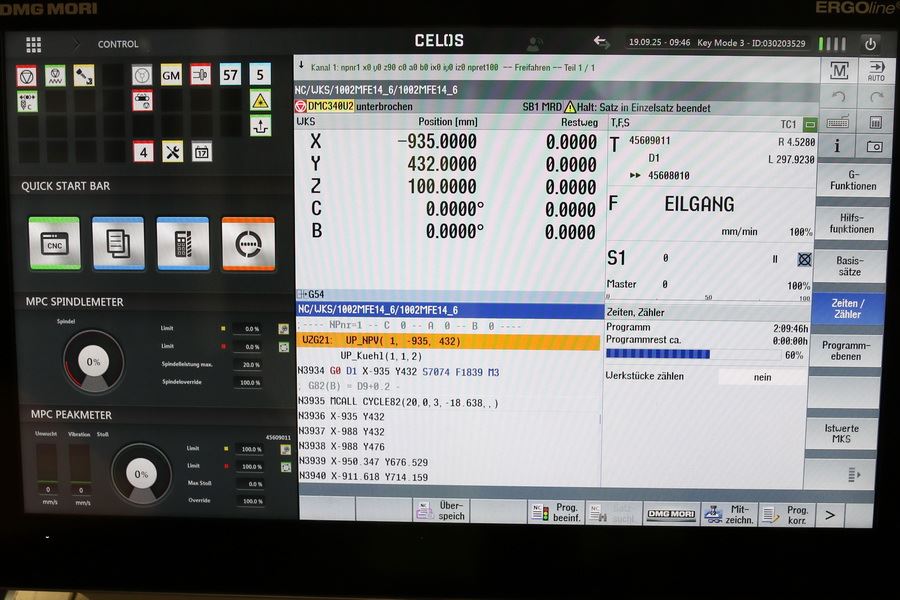
Task: Click the Peakmeter 0% gauge dial
Action: (141, 474)
